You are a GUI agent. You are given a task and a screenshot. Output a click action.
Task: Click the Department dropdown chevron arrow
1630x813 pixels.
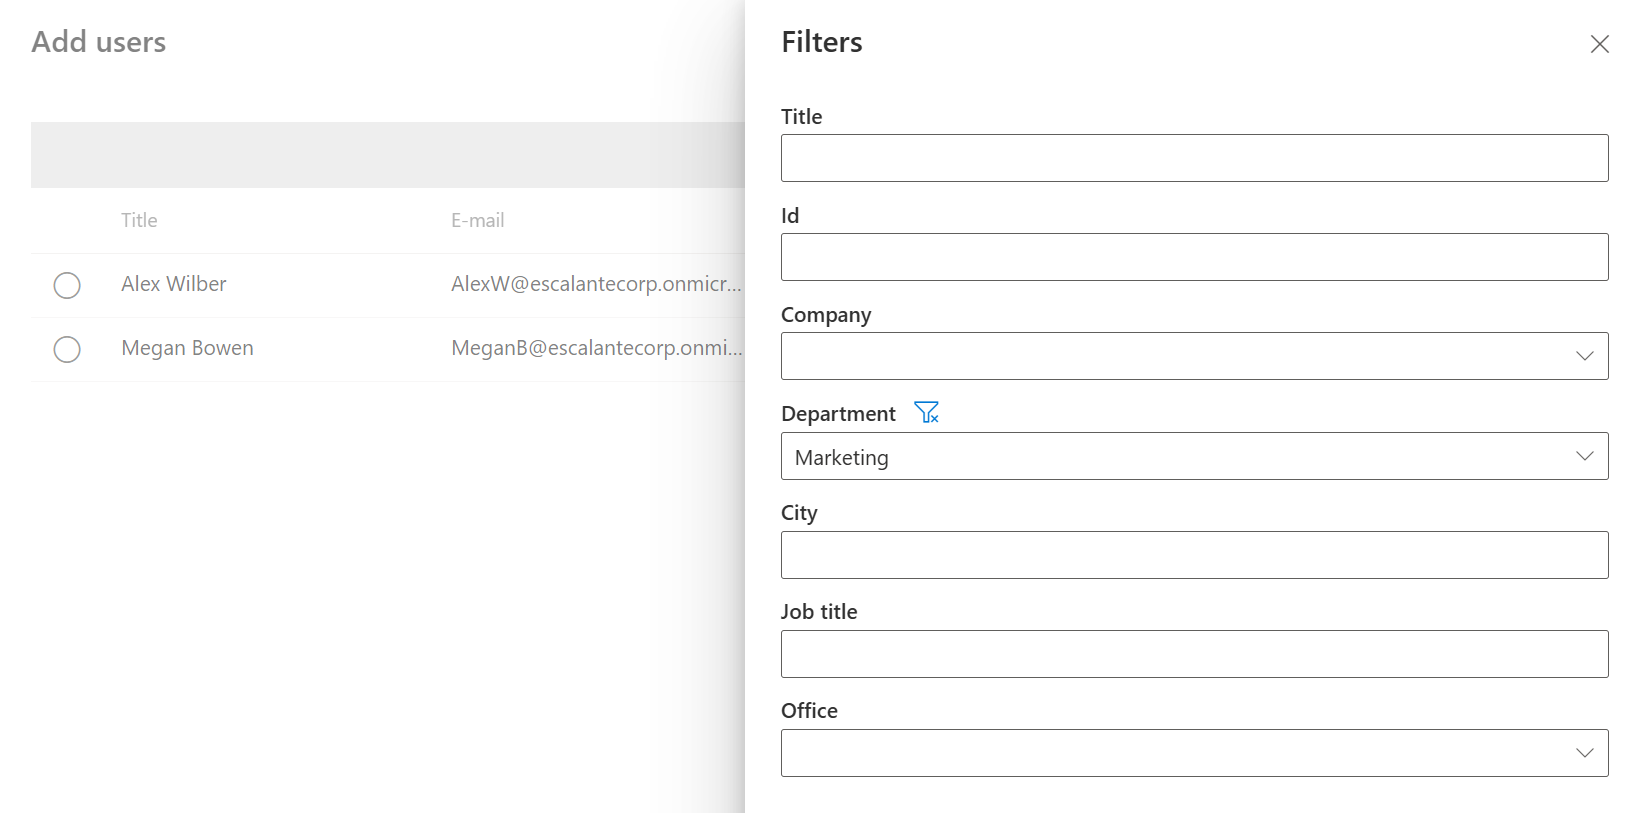1584,456
